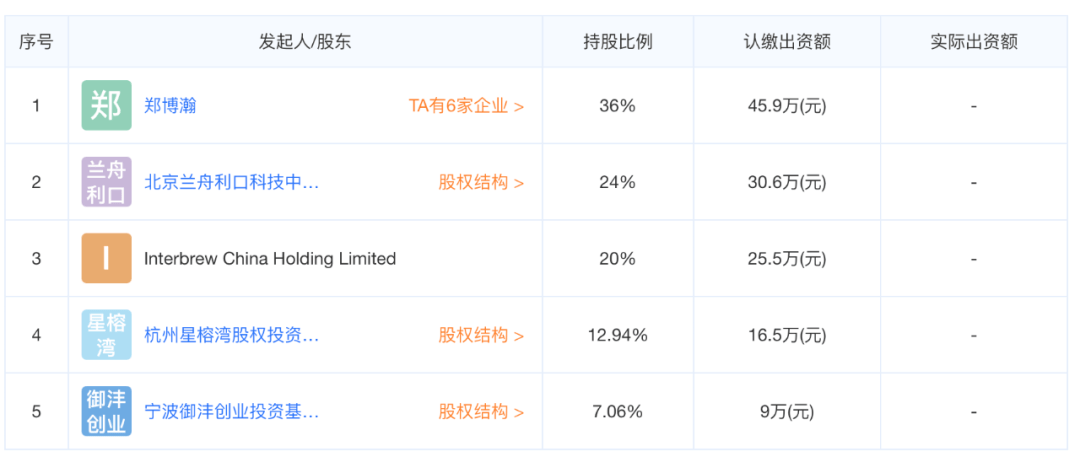Open shareholder 郑博瀚 profile link
Screen dimensions: 1080x473
(x=170, y=106)
